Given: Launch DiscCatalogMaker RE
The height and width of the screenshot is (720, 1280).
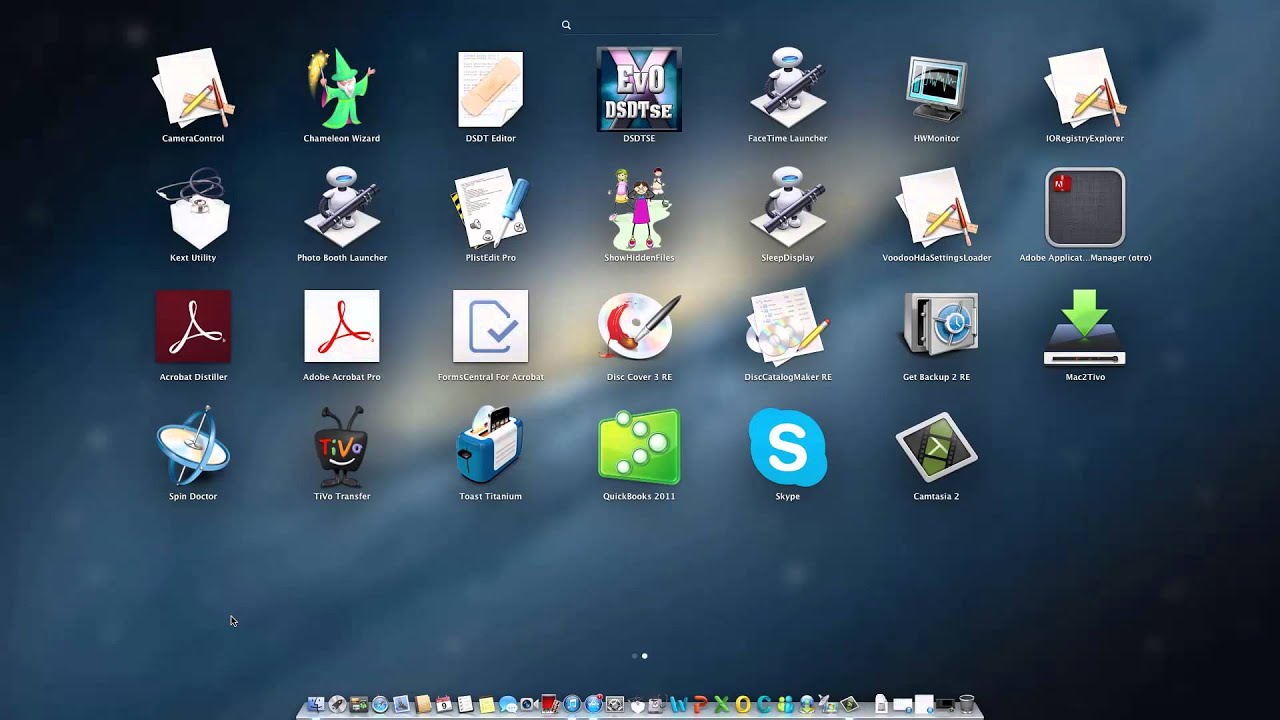Looking at the screenshot, I should pyautogui.click(x=788, y=327).
